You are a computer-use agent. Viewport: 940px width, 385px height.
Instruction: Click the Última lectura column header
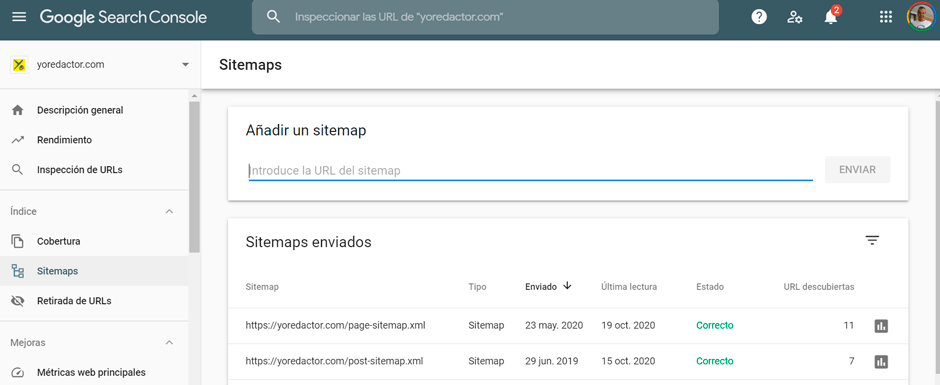click(629, 287)
